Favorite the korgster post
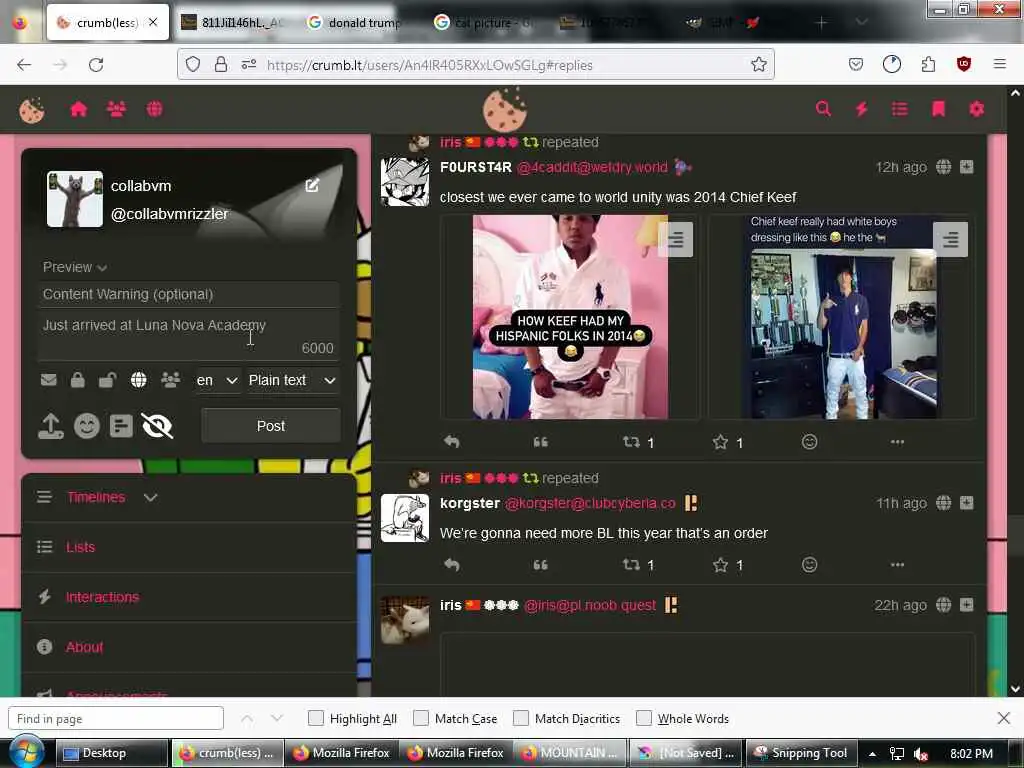This screenshot has height=768, width=1024. pos(720,565)
